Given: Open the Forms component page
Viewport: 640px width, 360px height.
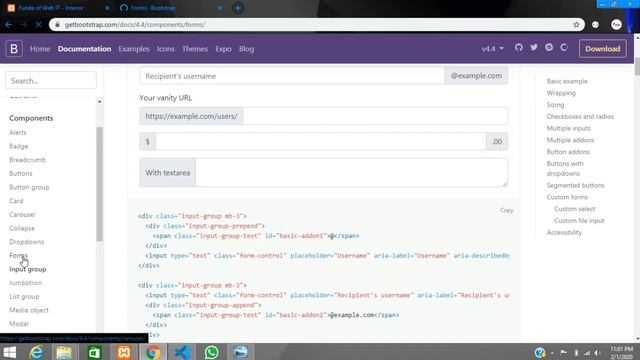Looking at the screenshot, I should pos(18,256).
